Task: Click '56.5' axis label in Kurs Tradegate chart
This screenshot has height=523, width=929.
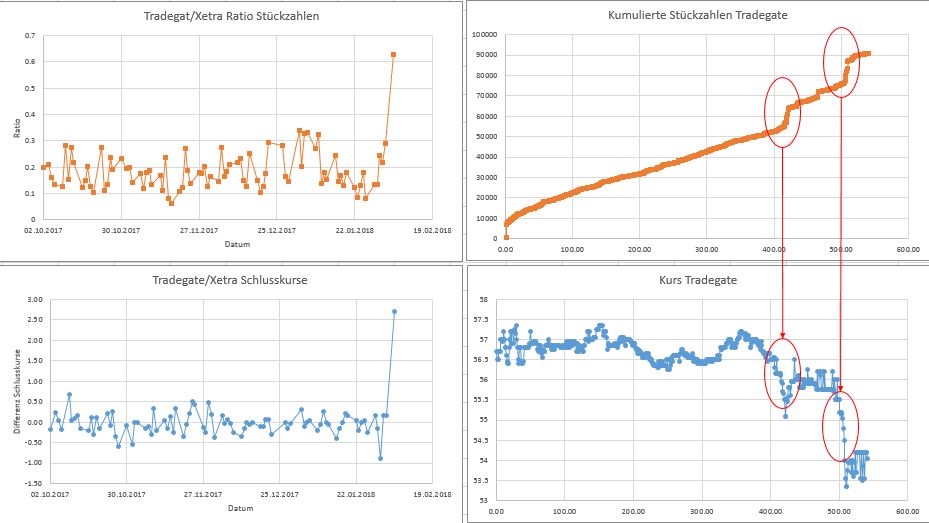Action: pyautogui.click(x=480, y=360)
